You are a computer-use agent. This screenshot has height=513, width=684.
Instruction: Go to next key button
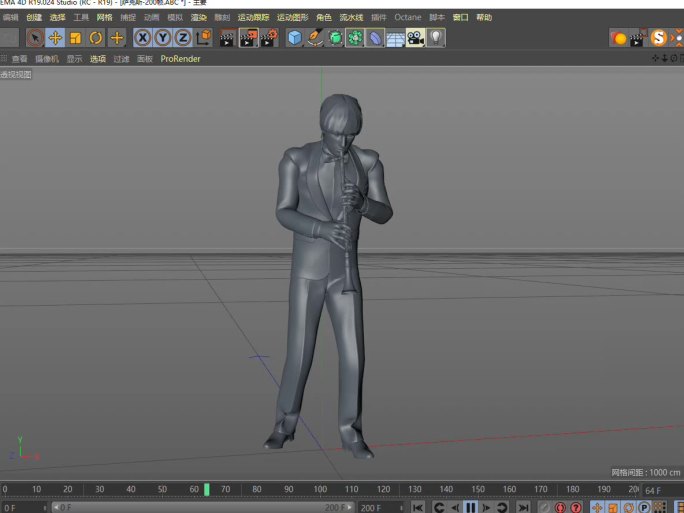502,507
